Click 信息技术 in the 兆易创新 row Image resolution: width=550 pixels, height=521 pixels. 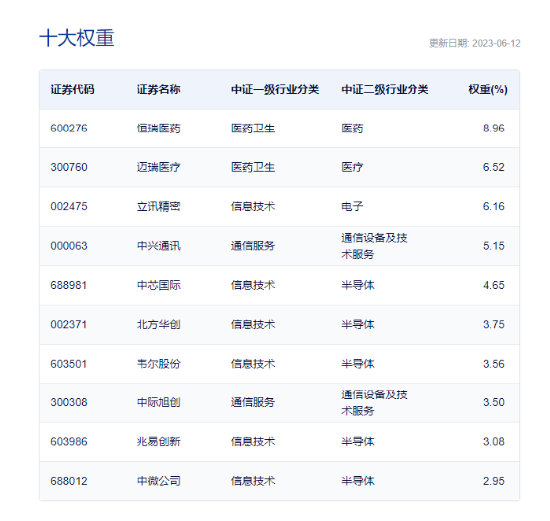[253, 442]
